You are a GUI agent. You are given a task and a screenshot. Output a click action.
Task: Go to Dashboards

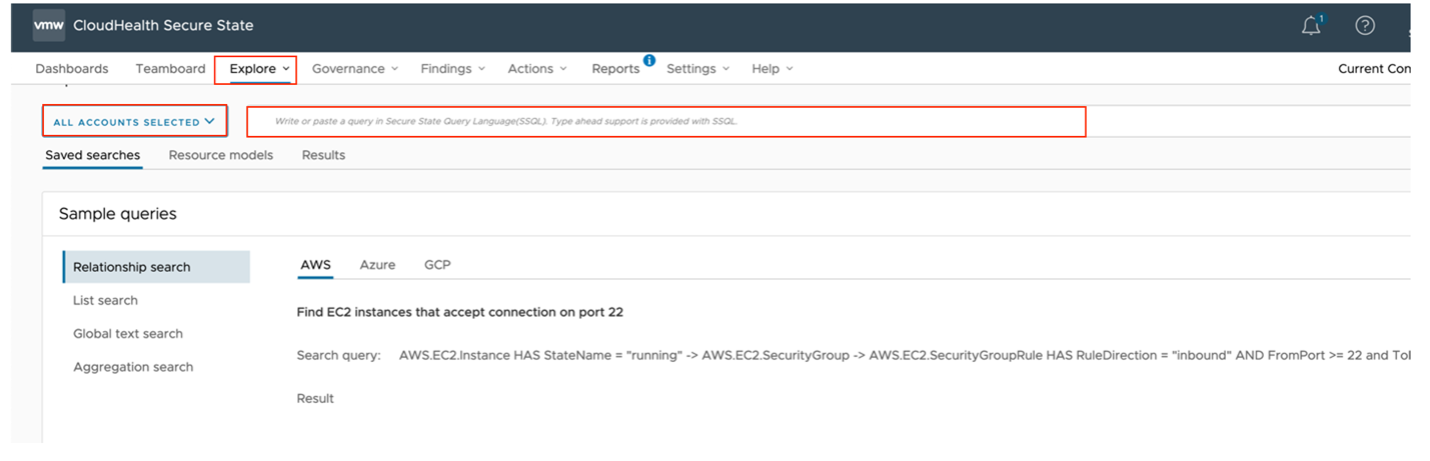(72, 69)
